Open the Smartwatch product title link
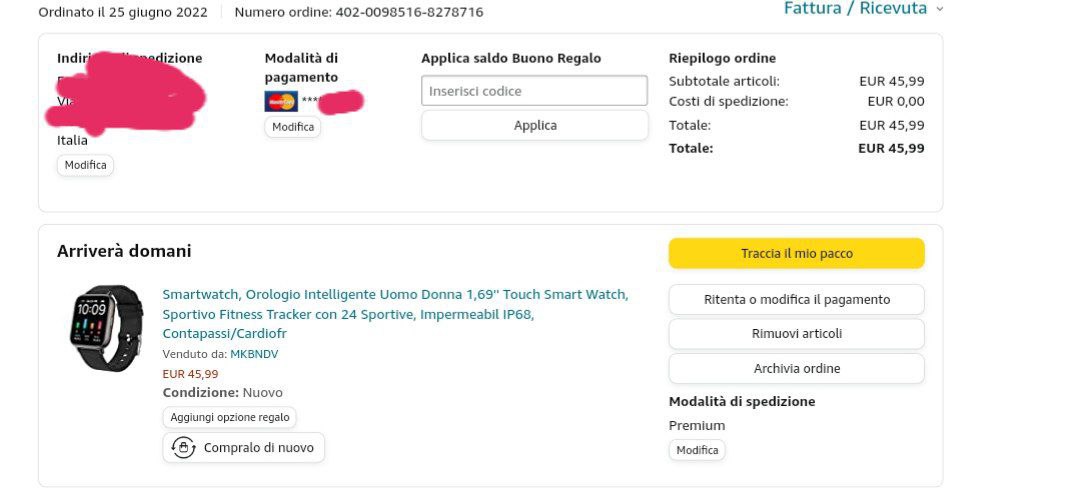The width and height of the screenshot is (1080, 488). pos(395,314)
